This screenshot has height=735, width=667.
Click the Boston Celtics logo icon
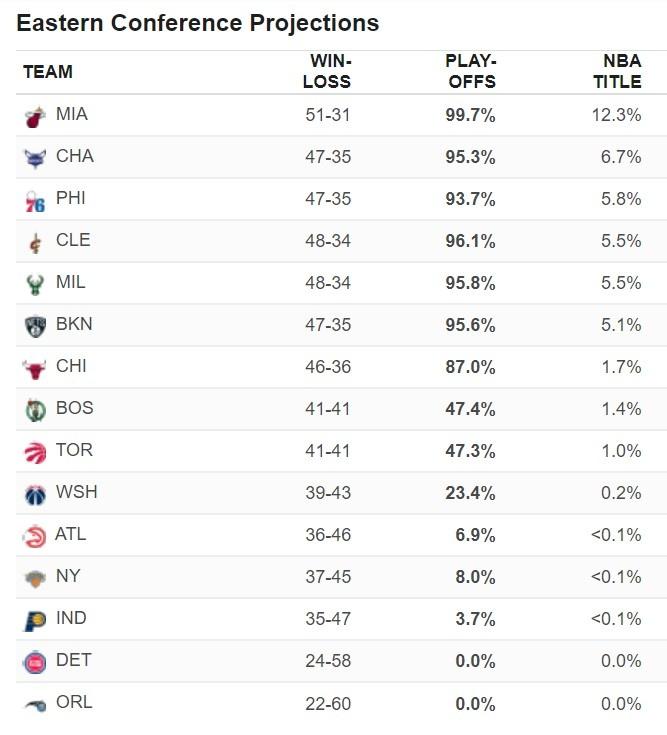pos(35,410)
